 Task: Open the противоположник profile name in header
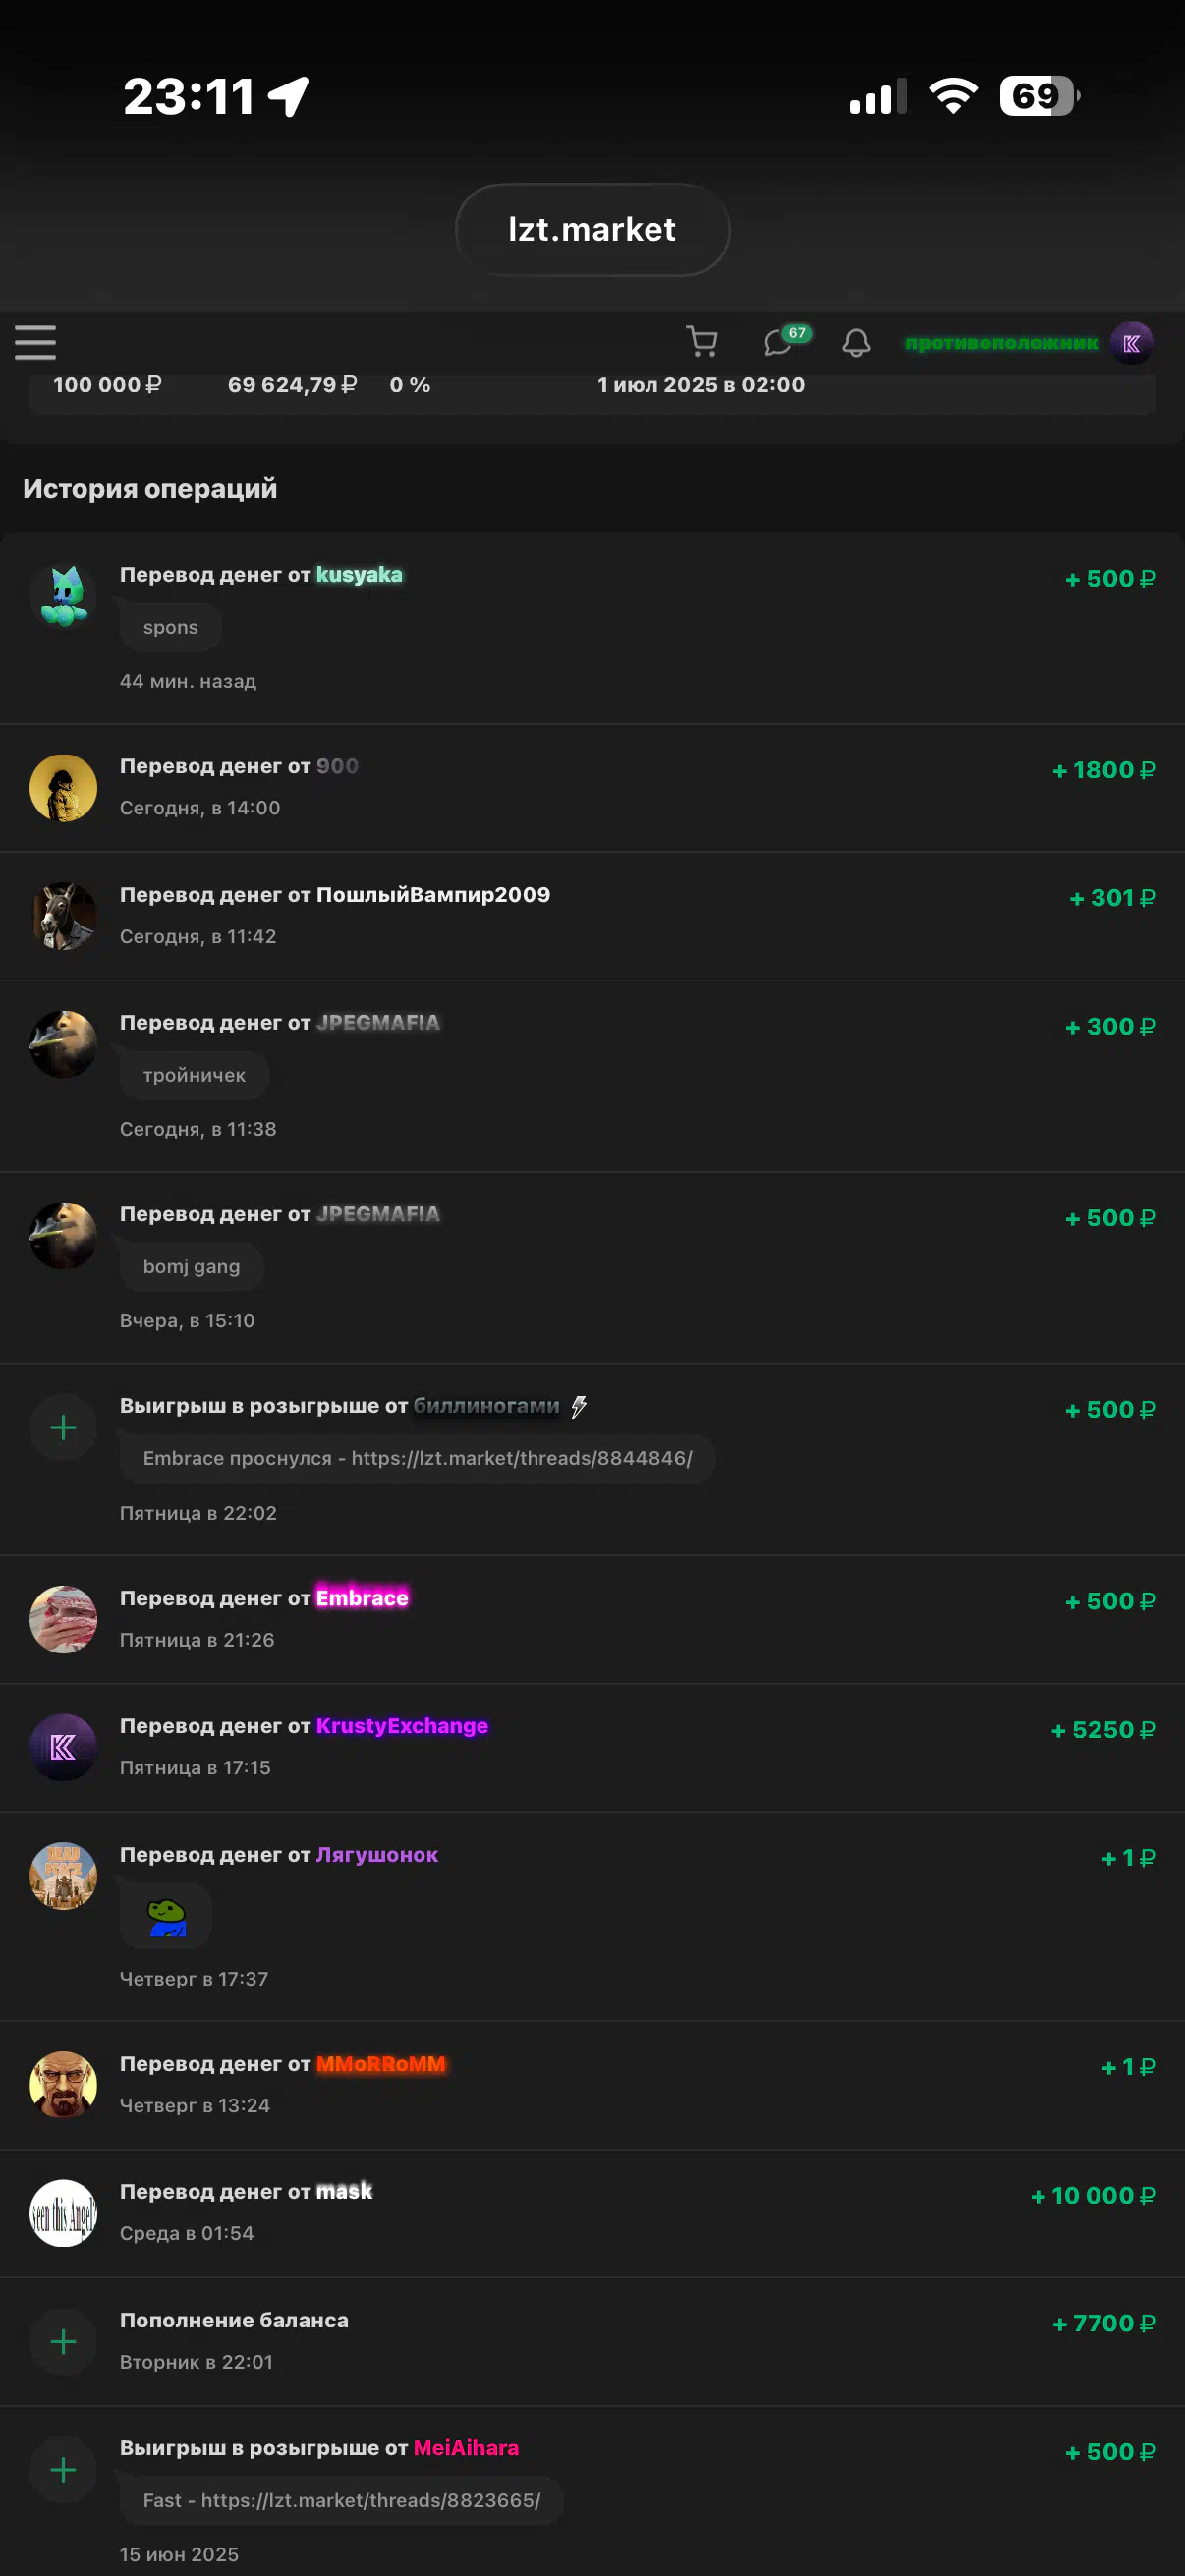pyautogui.click(x=1001, y=343)
